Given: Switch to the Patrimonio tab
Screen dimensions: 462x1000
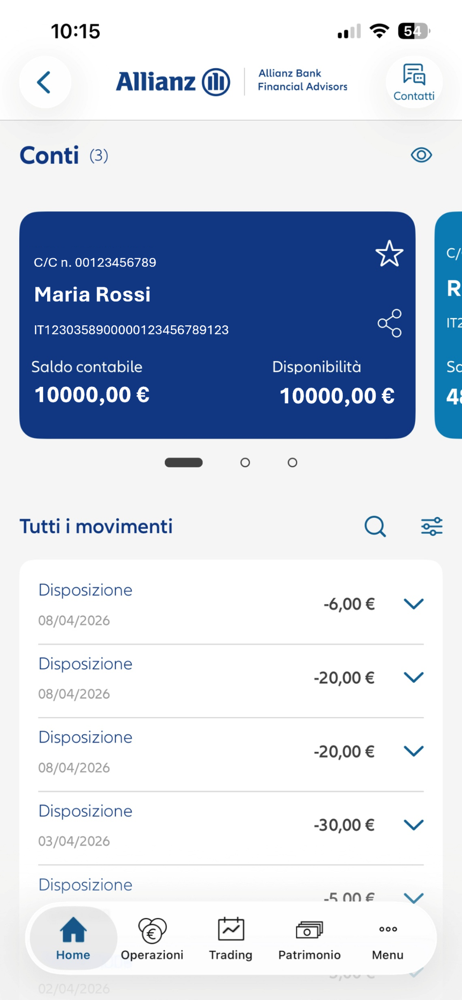Looking at the screenshot, I should (309, 939).
